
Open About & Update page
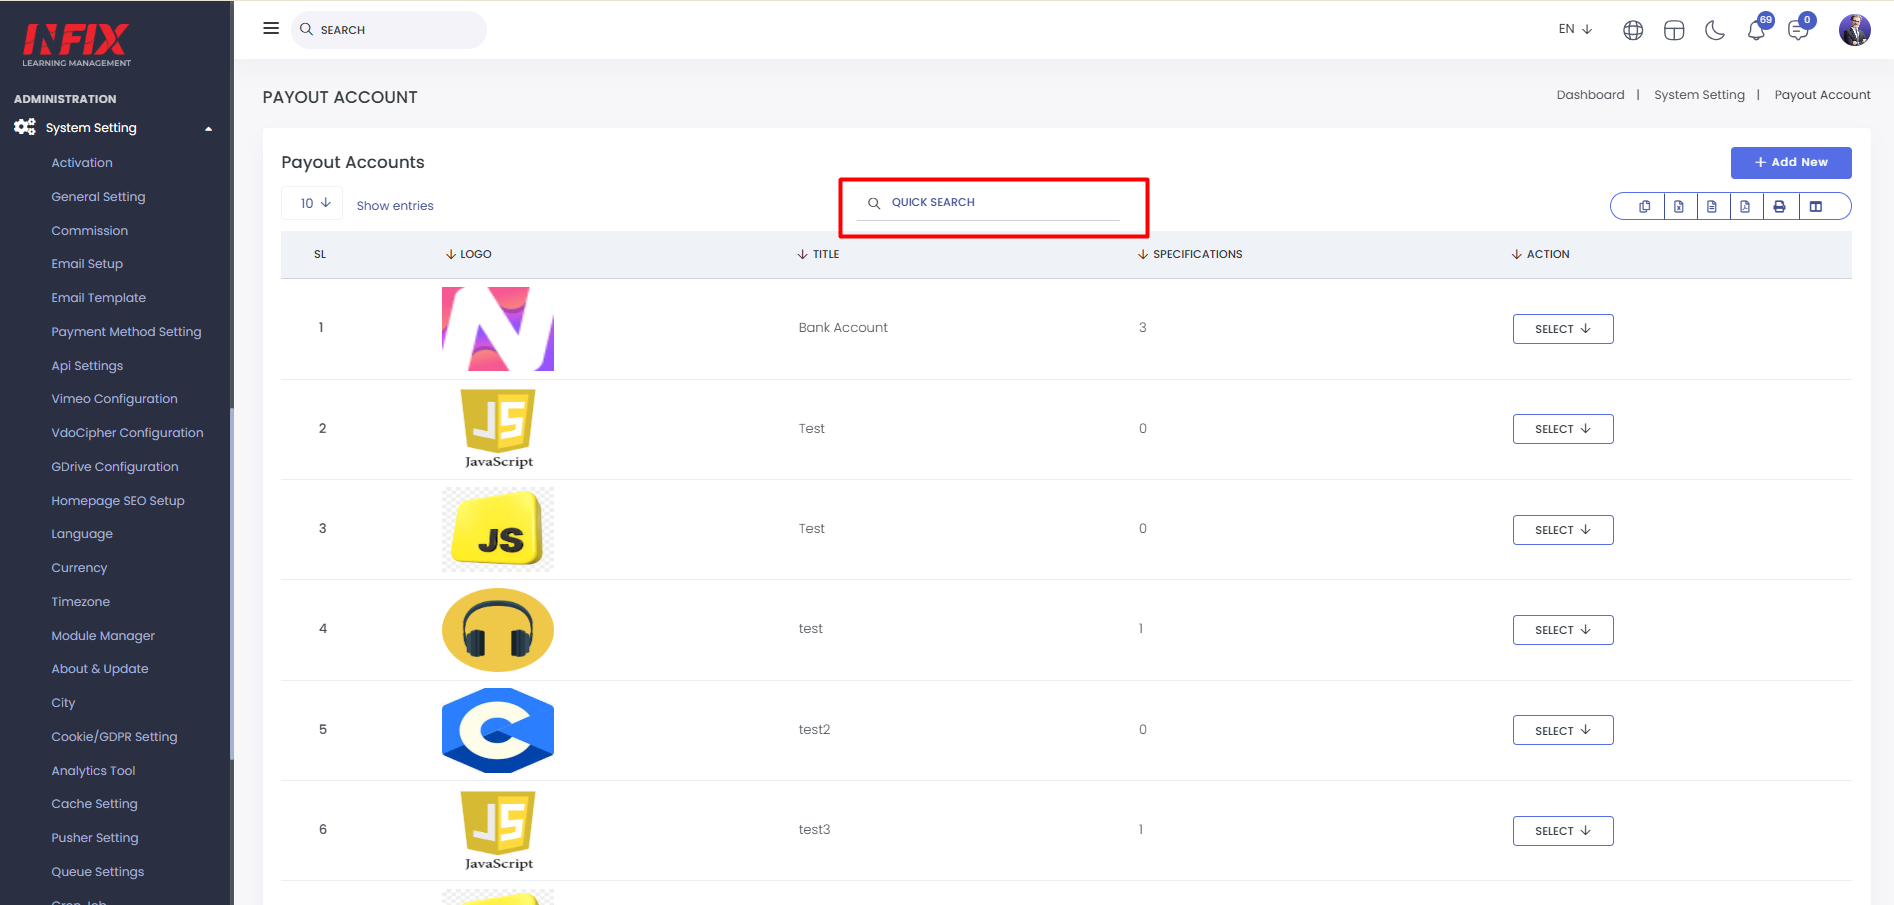pos(100,669)
